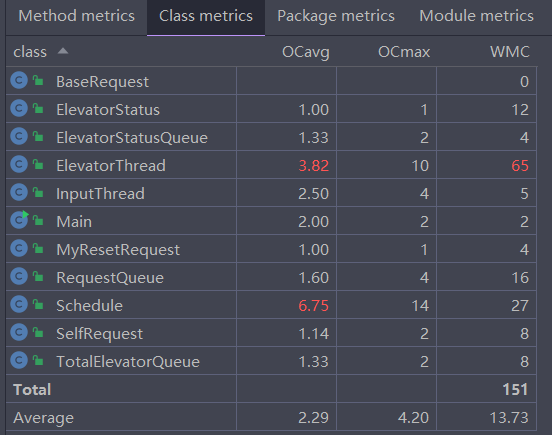This screenshot has width=552, height=435.
Task: Click the green public lock icon beside RequestQueue
Action: pyautogui.click(x=38, y=276)
